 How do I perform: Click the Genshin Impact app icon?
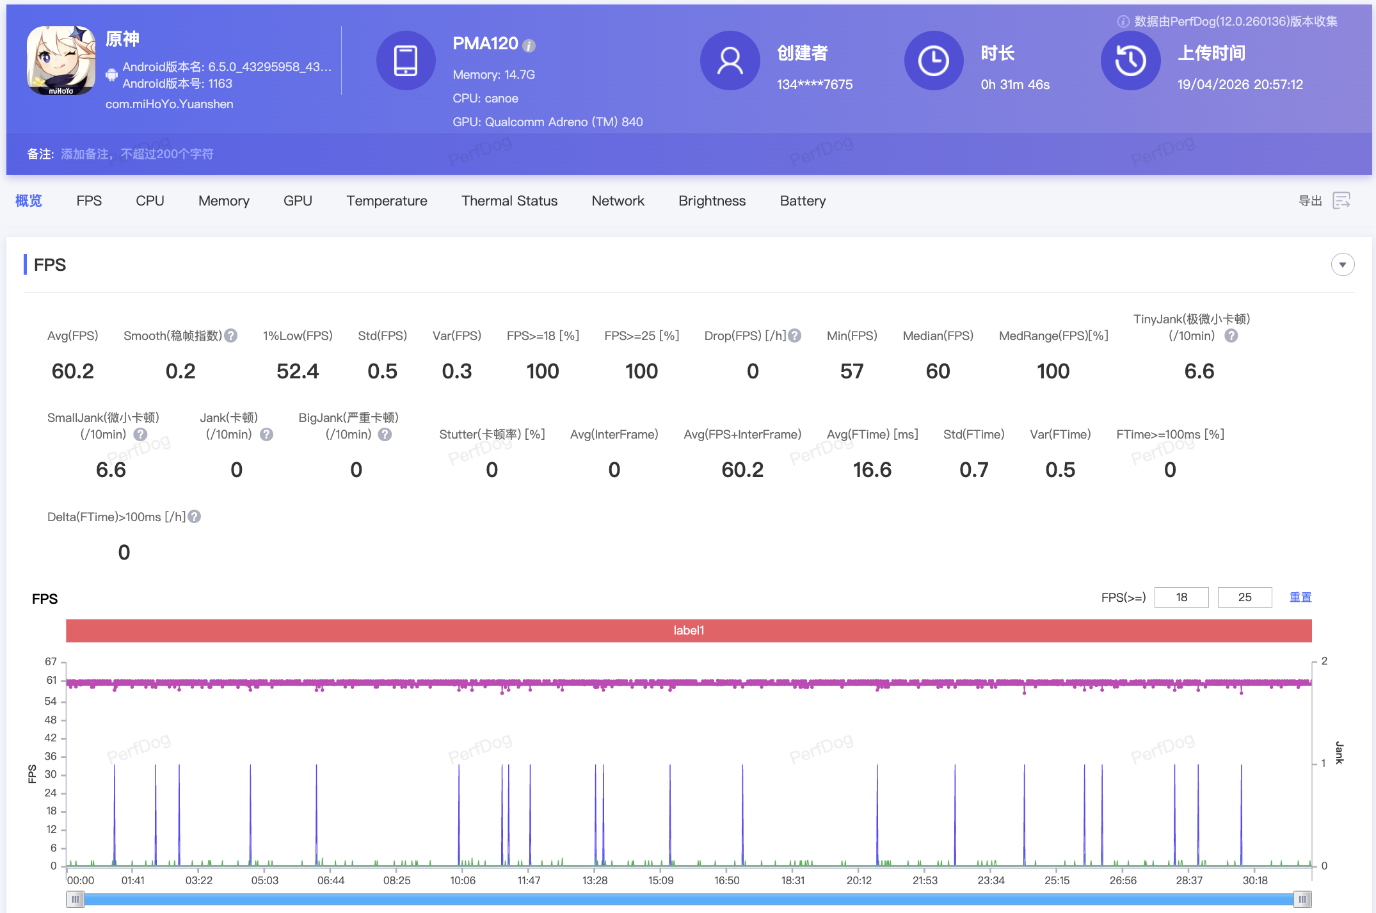click(61, 61)
